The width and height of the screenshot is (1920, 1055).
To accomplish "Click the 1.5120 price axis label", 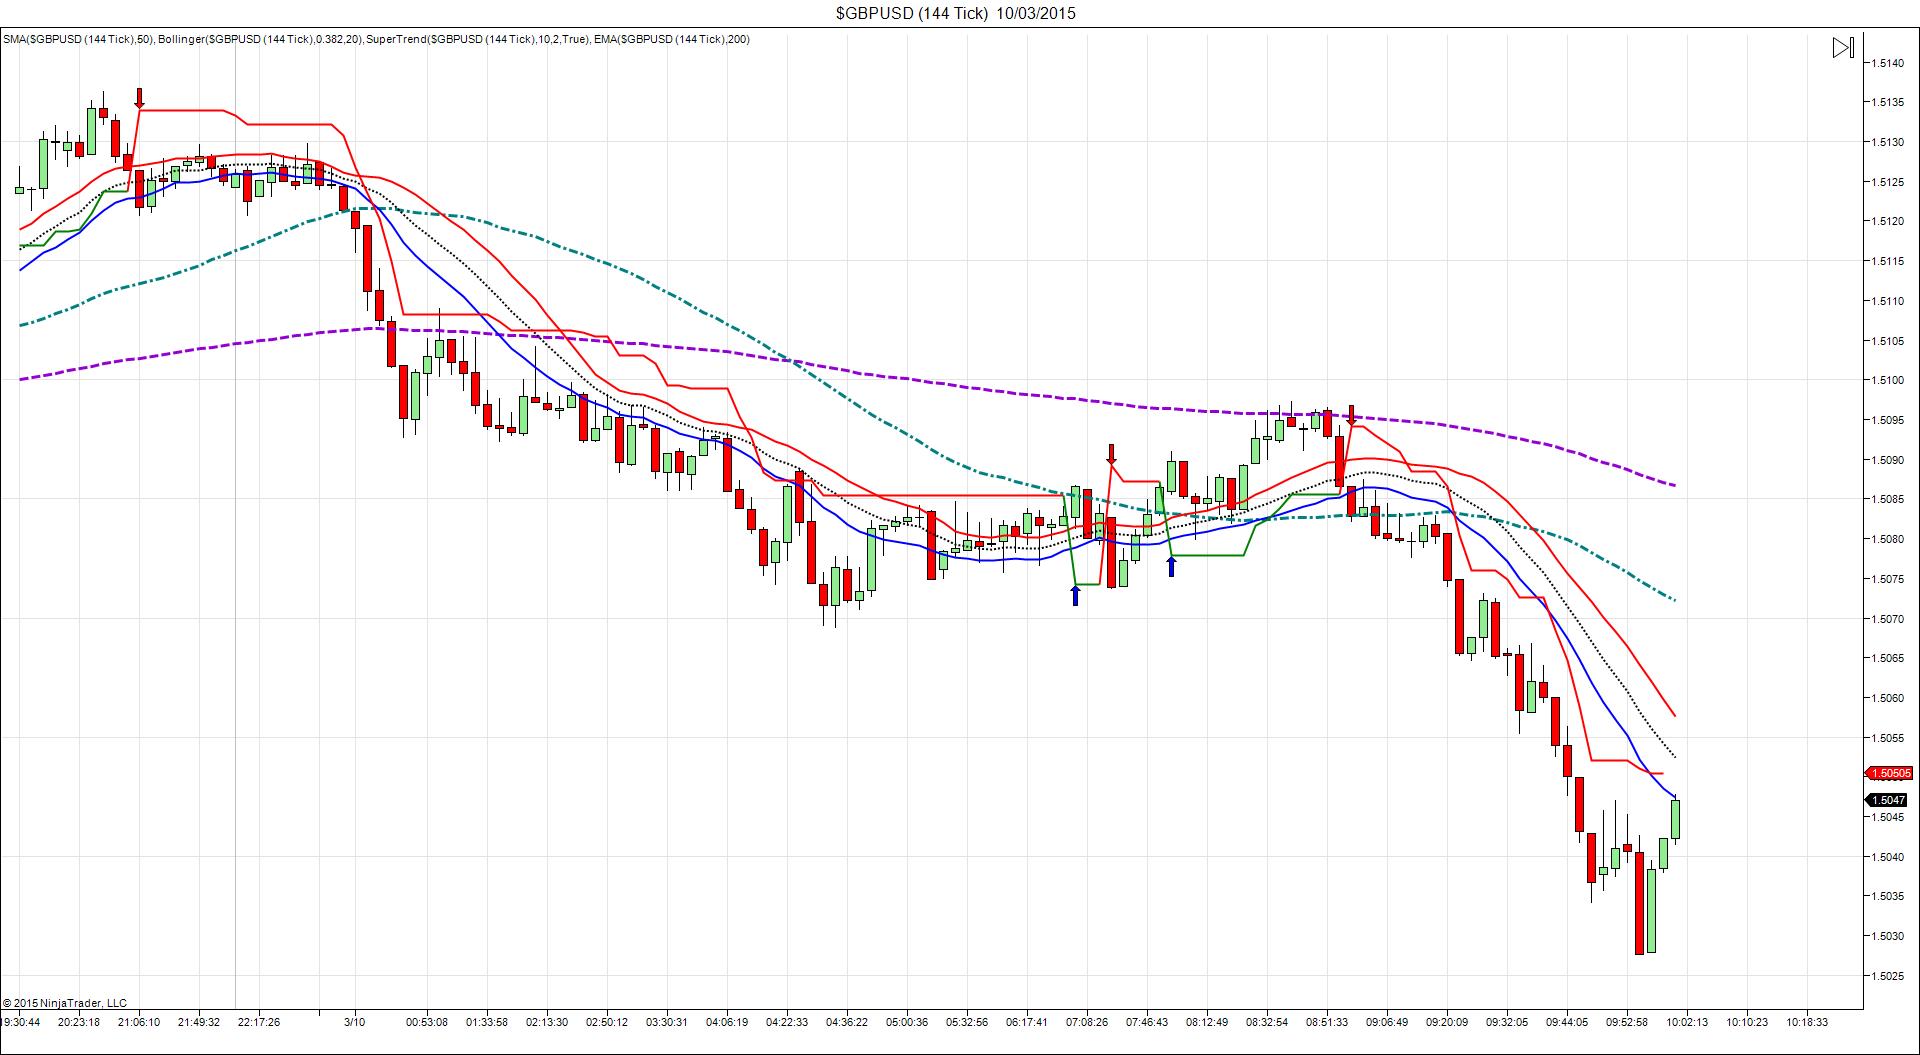I will (x=1887, y=221).
